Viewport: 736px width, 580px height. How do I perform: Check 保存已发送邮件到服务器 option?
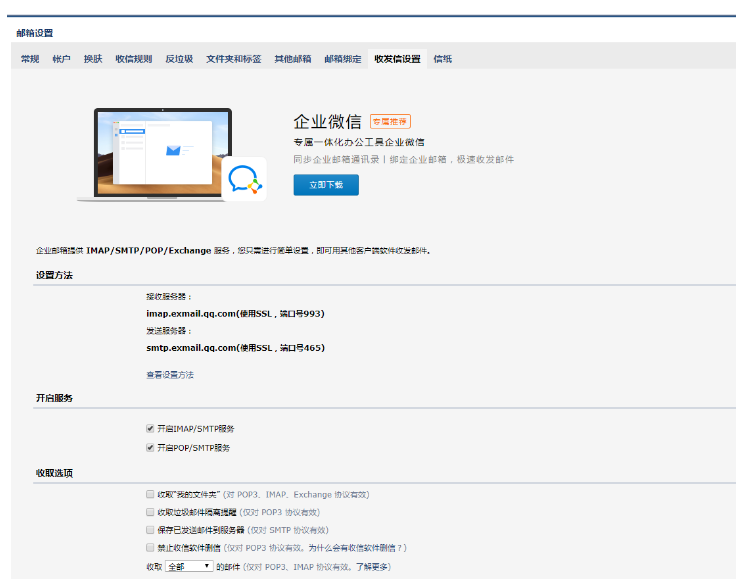click(x=150, y=530)
